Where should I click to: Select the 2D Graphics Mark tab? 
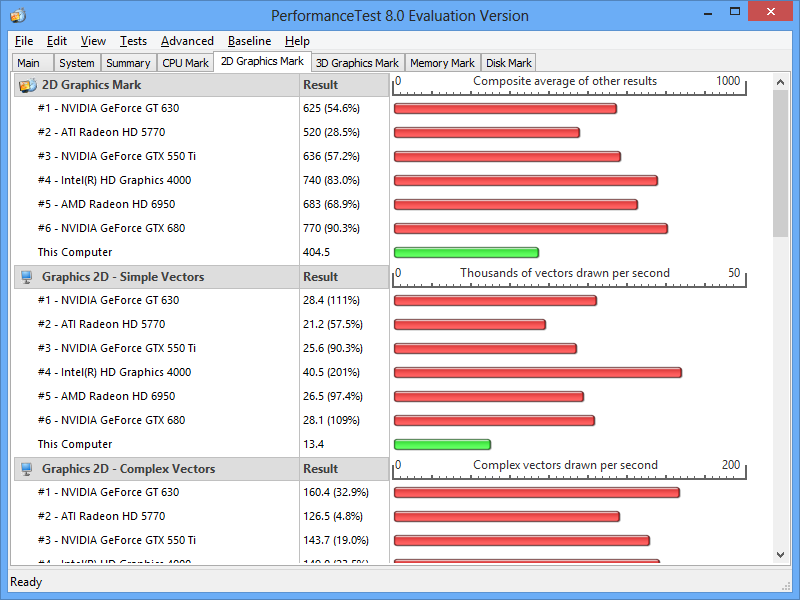262,61
